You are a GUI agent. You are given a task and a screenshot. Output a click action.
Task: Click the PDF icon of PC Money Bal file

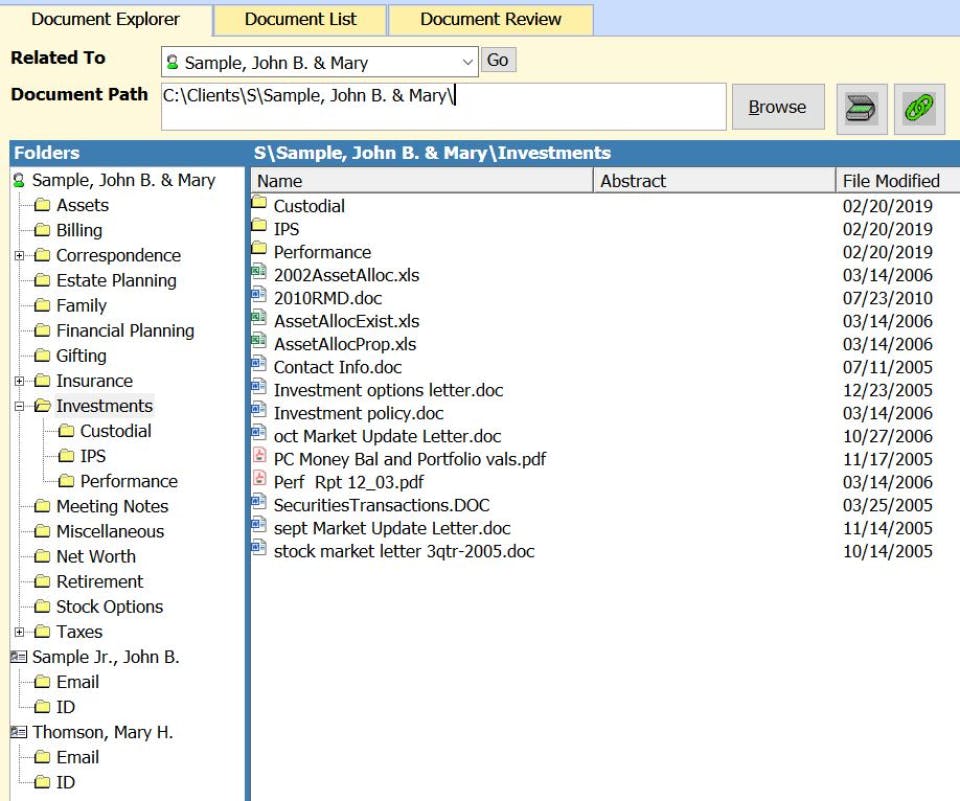(x=260, y=456)
